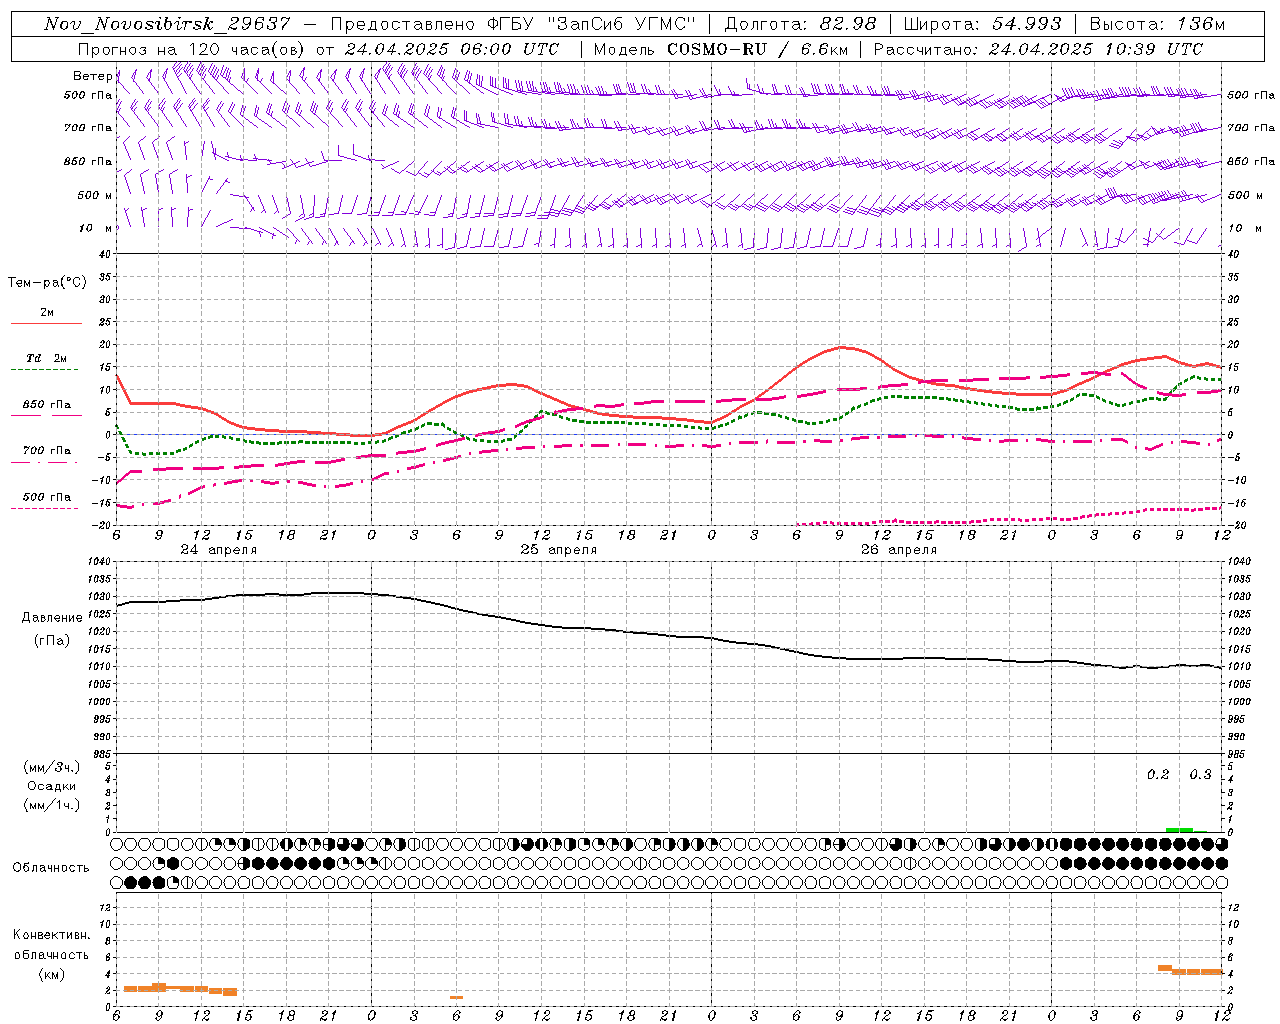Click the Давление pressure panel label
1280x1024 pixels.
pos(52,618)
